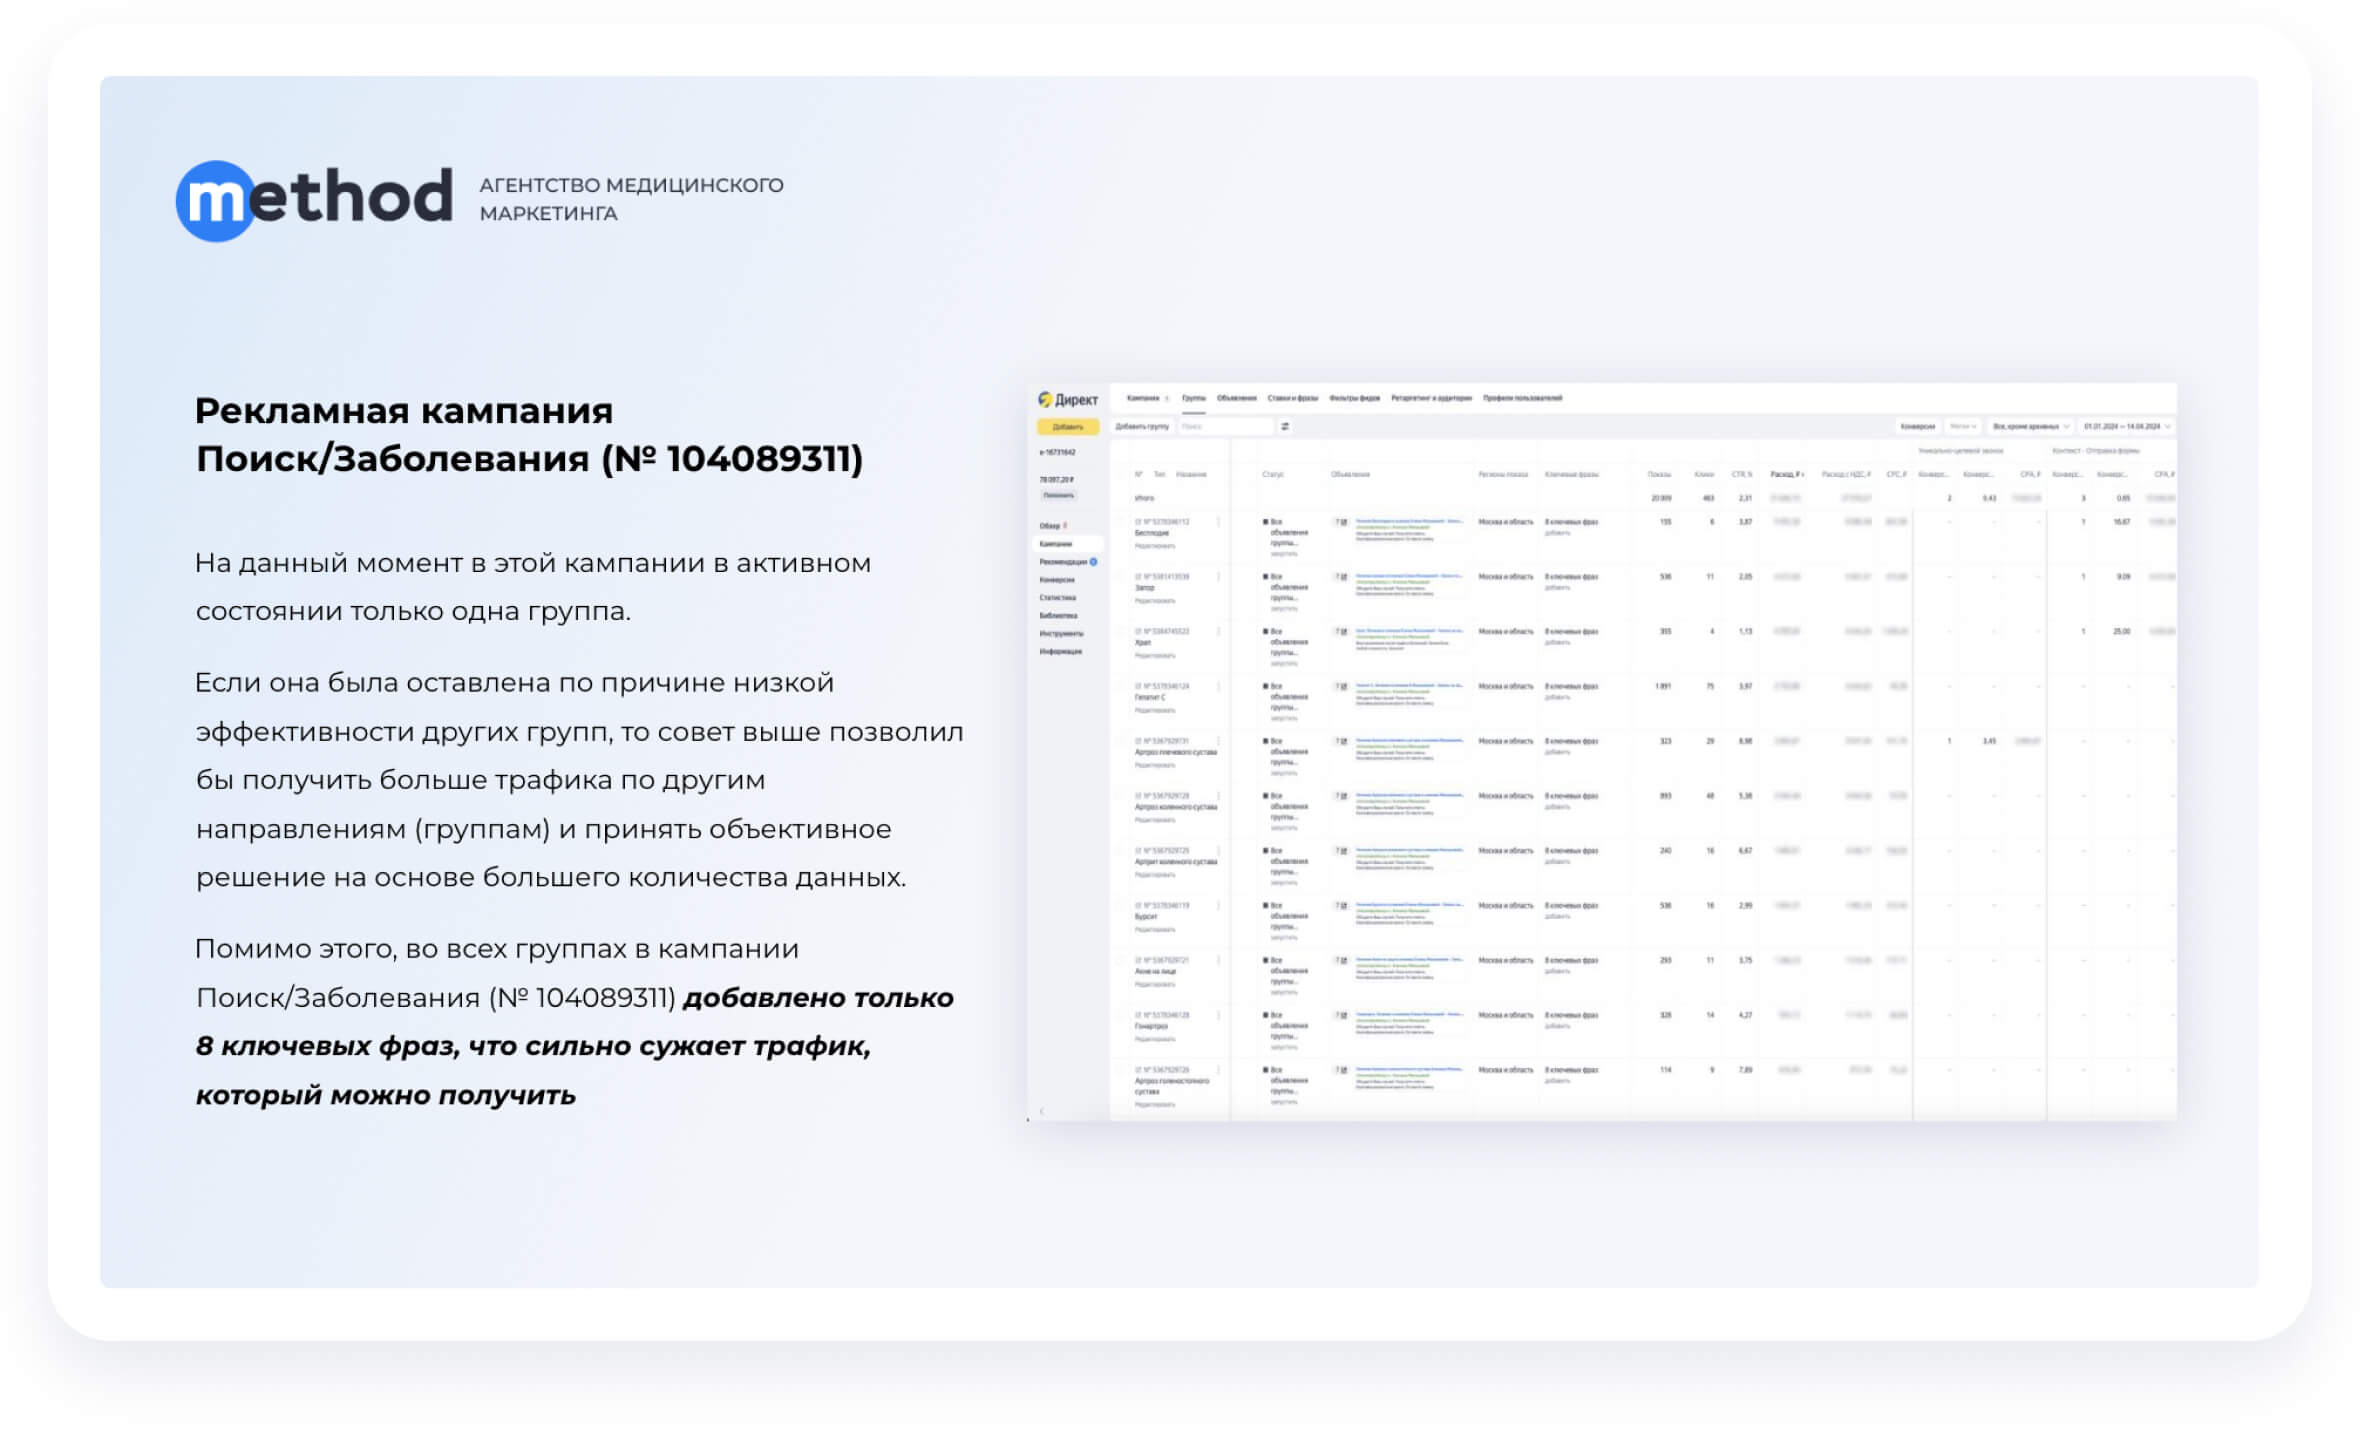Click the Клики column header
The image size is (2360, 1450).
(x=1704, y=475)
